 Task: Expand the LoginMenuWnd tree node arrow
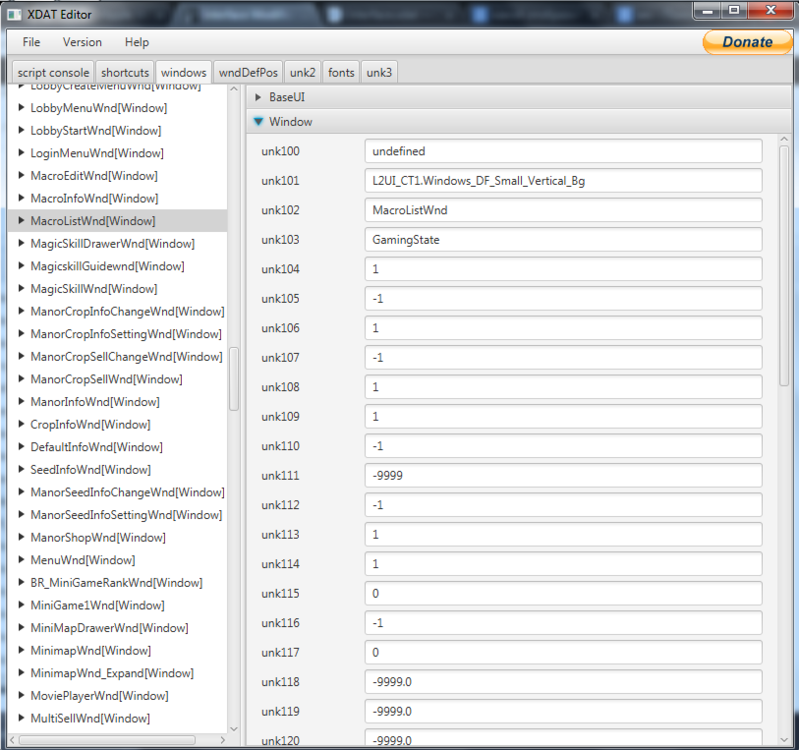tap(21, 153)
